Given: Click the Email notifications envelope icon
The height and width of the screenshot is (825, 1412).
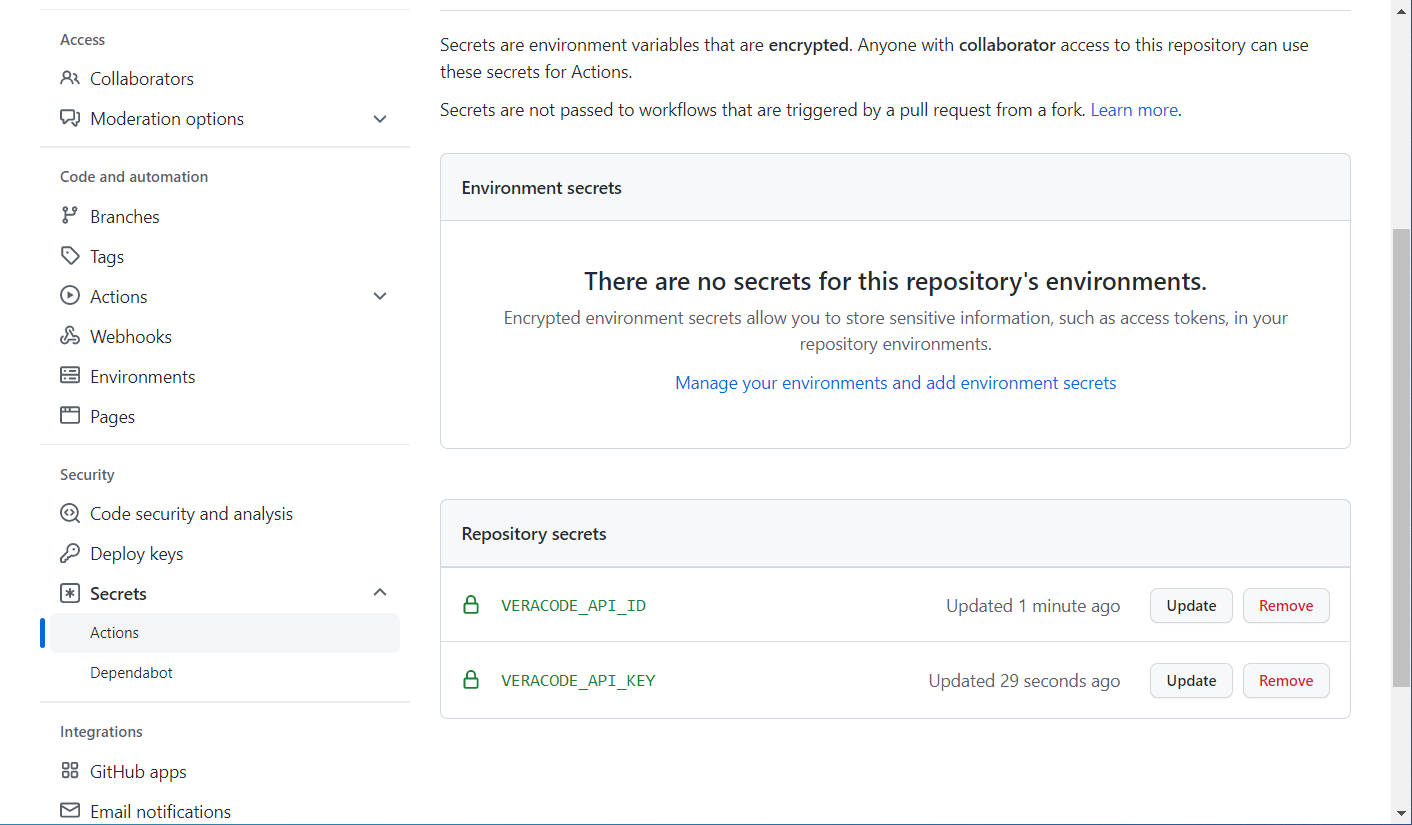Looking at the screenshot, I should (x=70, y=811).
